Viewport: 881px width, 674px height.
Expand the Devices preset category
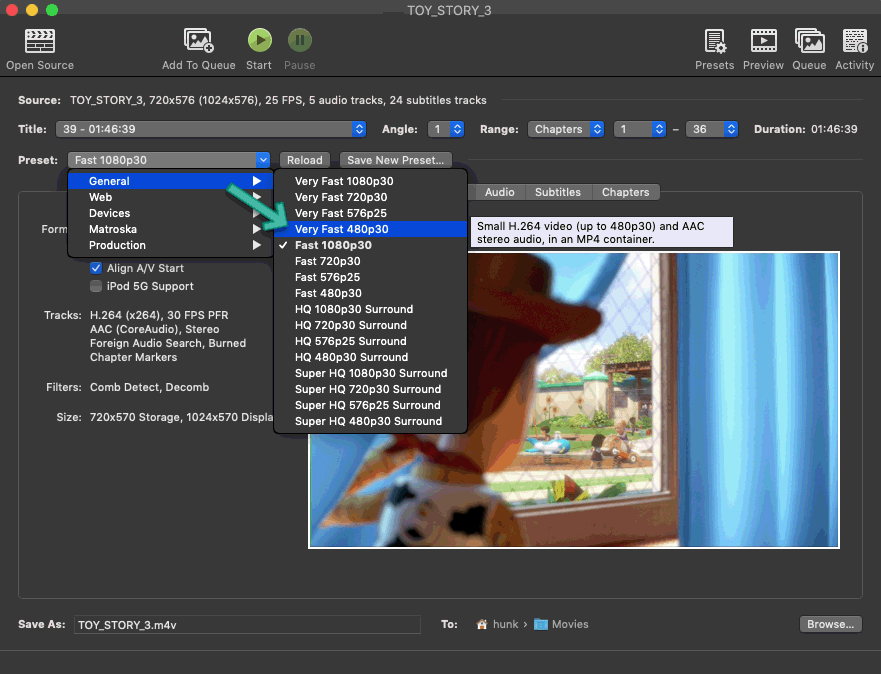[x=171, y=213]
